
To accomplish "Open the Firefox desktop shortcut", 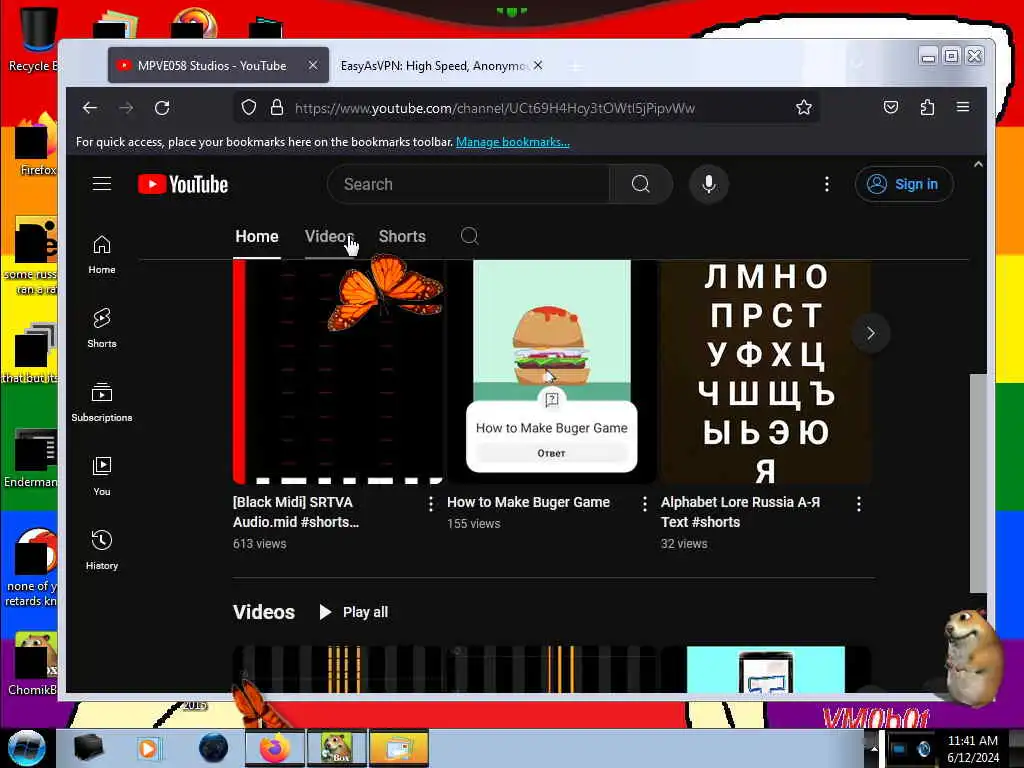I will point(36,145).
